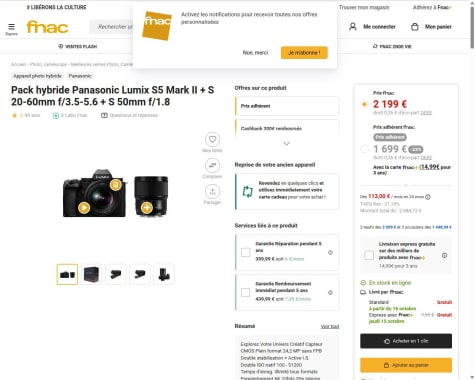Select the 1 699 € adhérent price radio
Screen dimensions: 475x380
[x=364, y=149]
